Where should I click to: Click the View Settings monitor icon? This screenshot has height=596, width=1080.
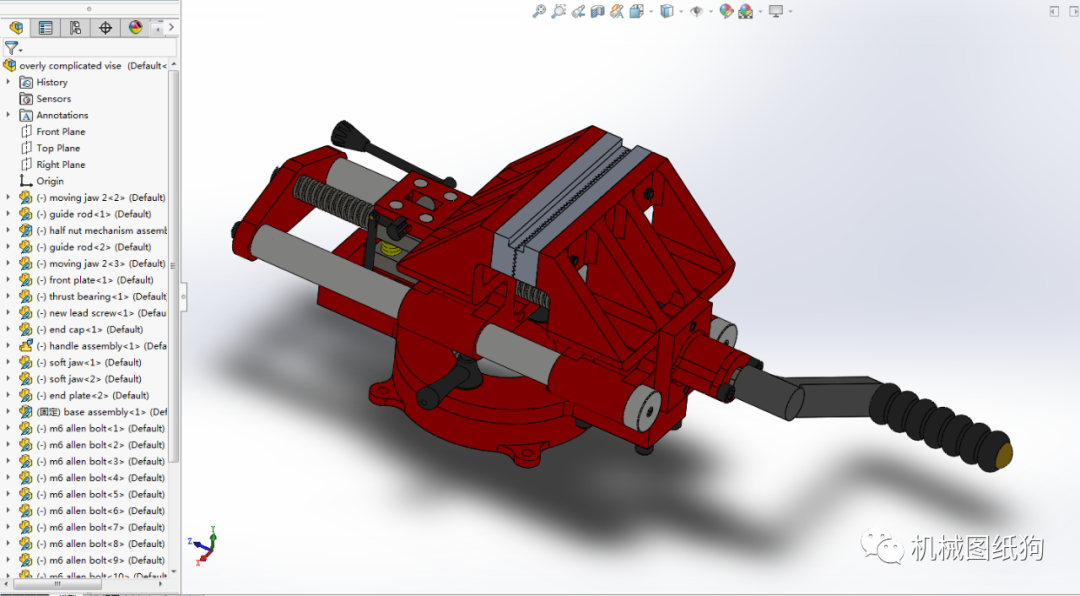tap(775, 10)
